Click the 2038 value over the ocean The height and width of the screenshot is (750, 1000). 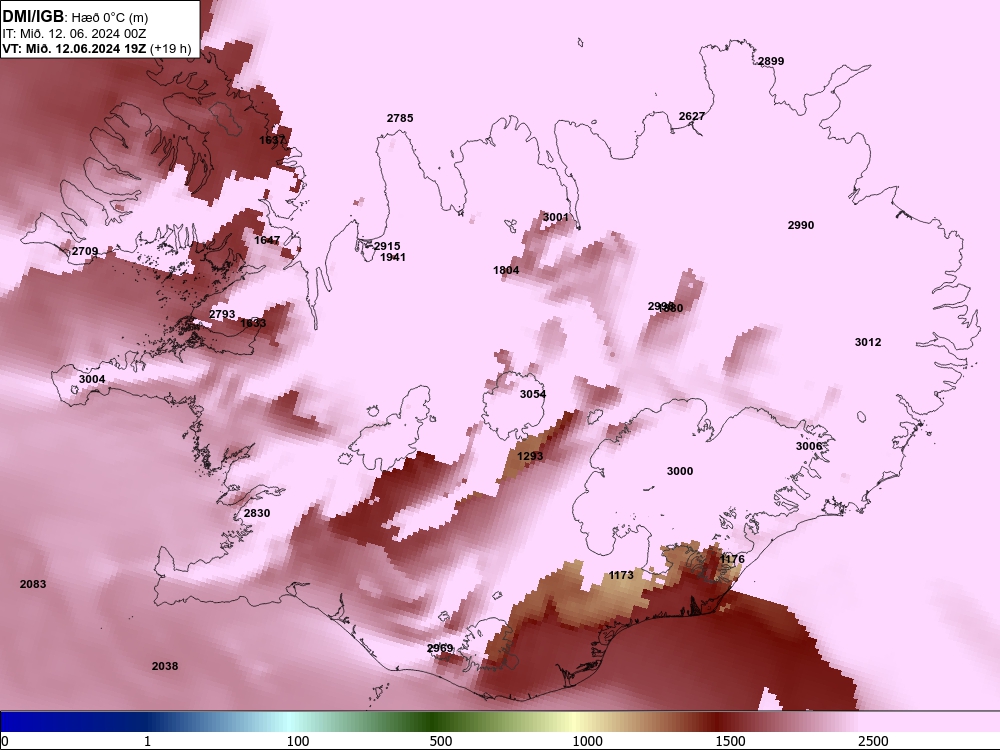(165, 666)
